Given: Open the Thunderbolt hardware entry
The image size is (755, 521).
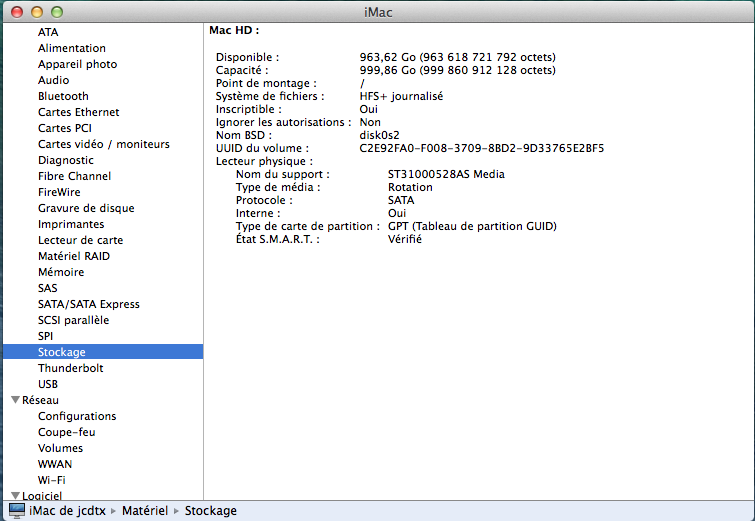Looking at the screenshot, I should pos(70,368).
